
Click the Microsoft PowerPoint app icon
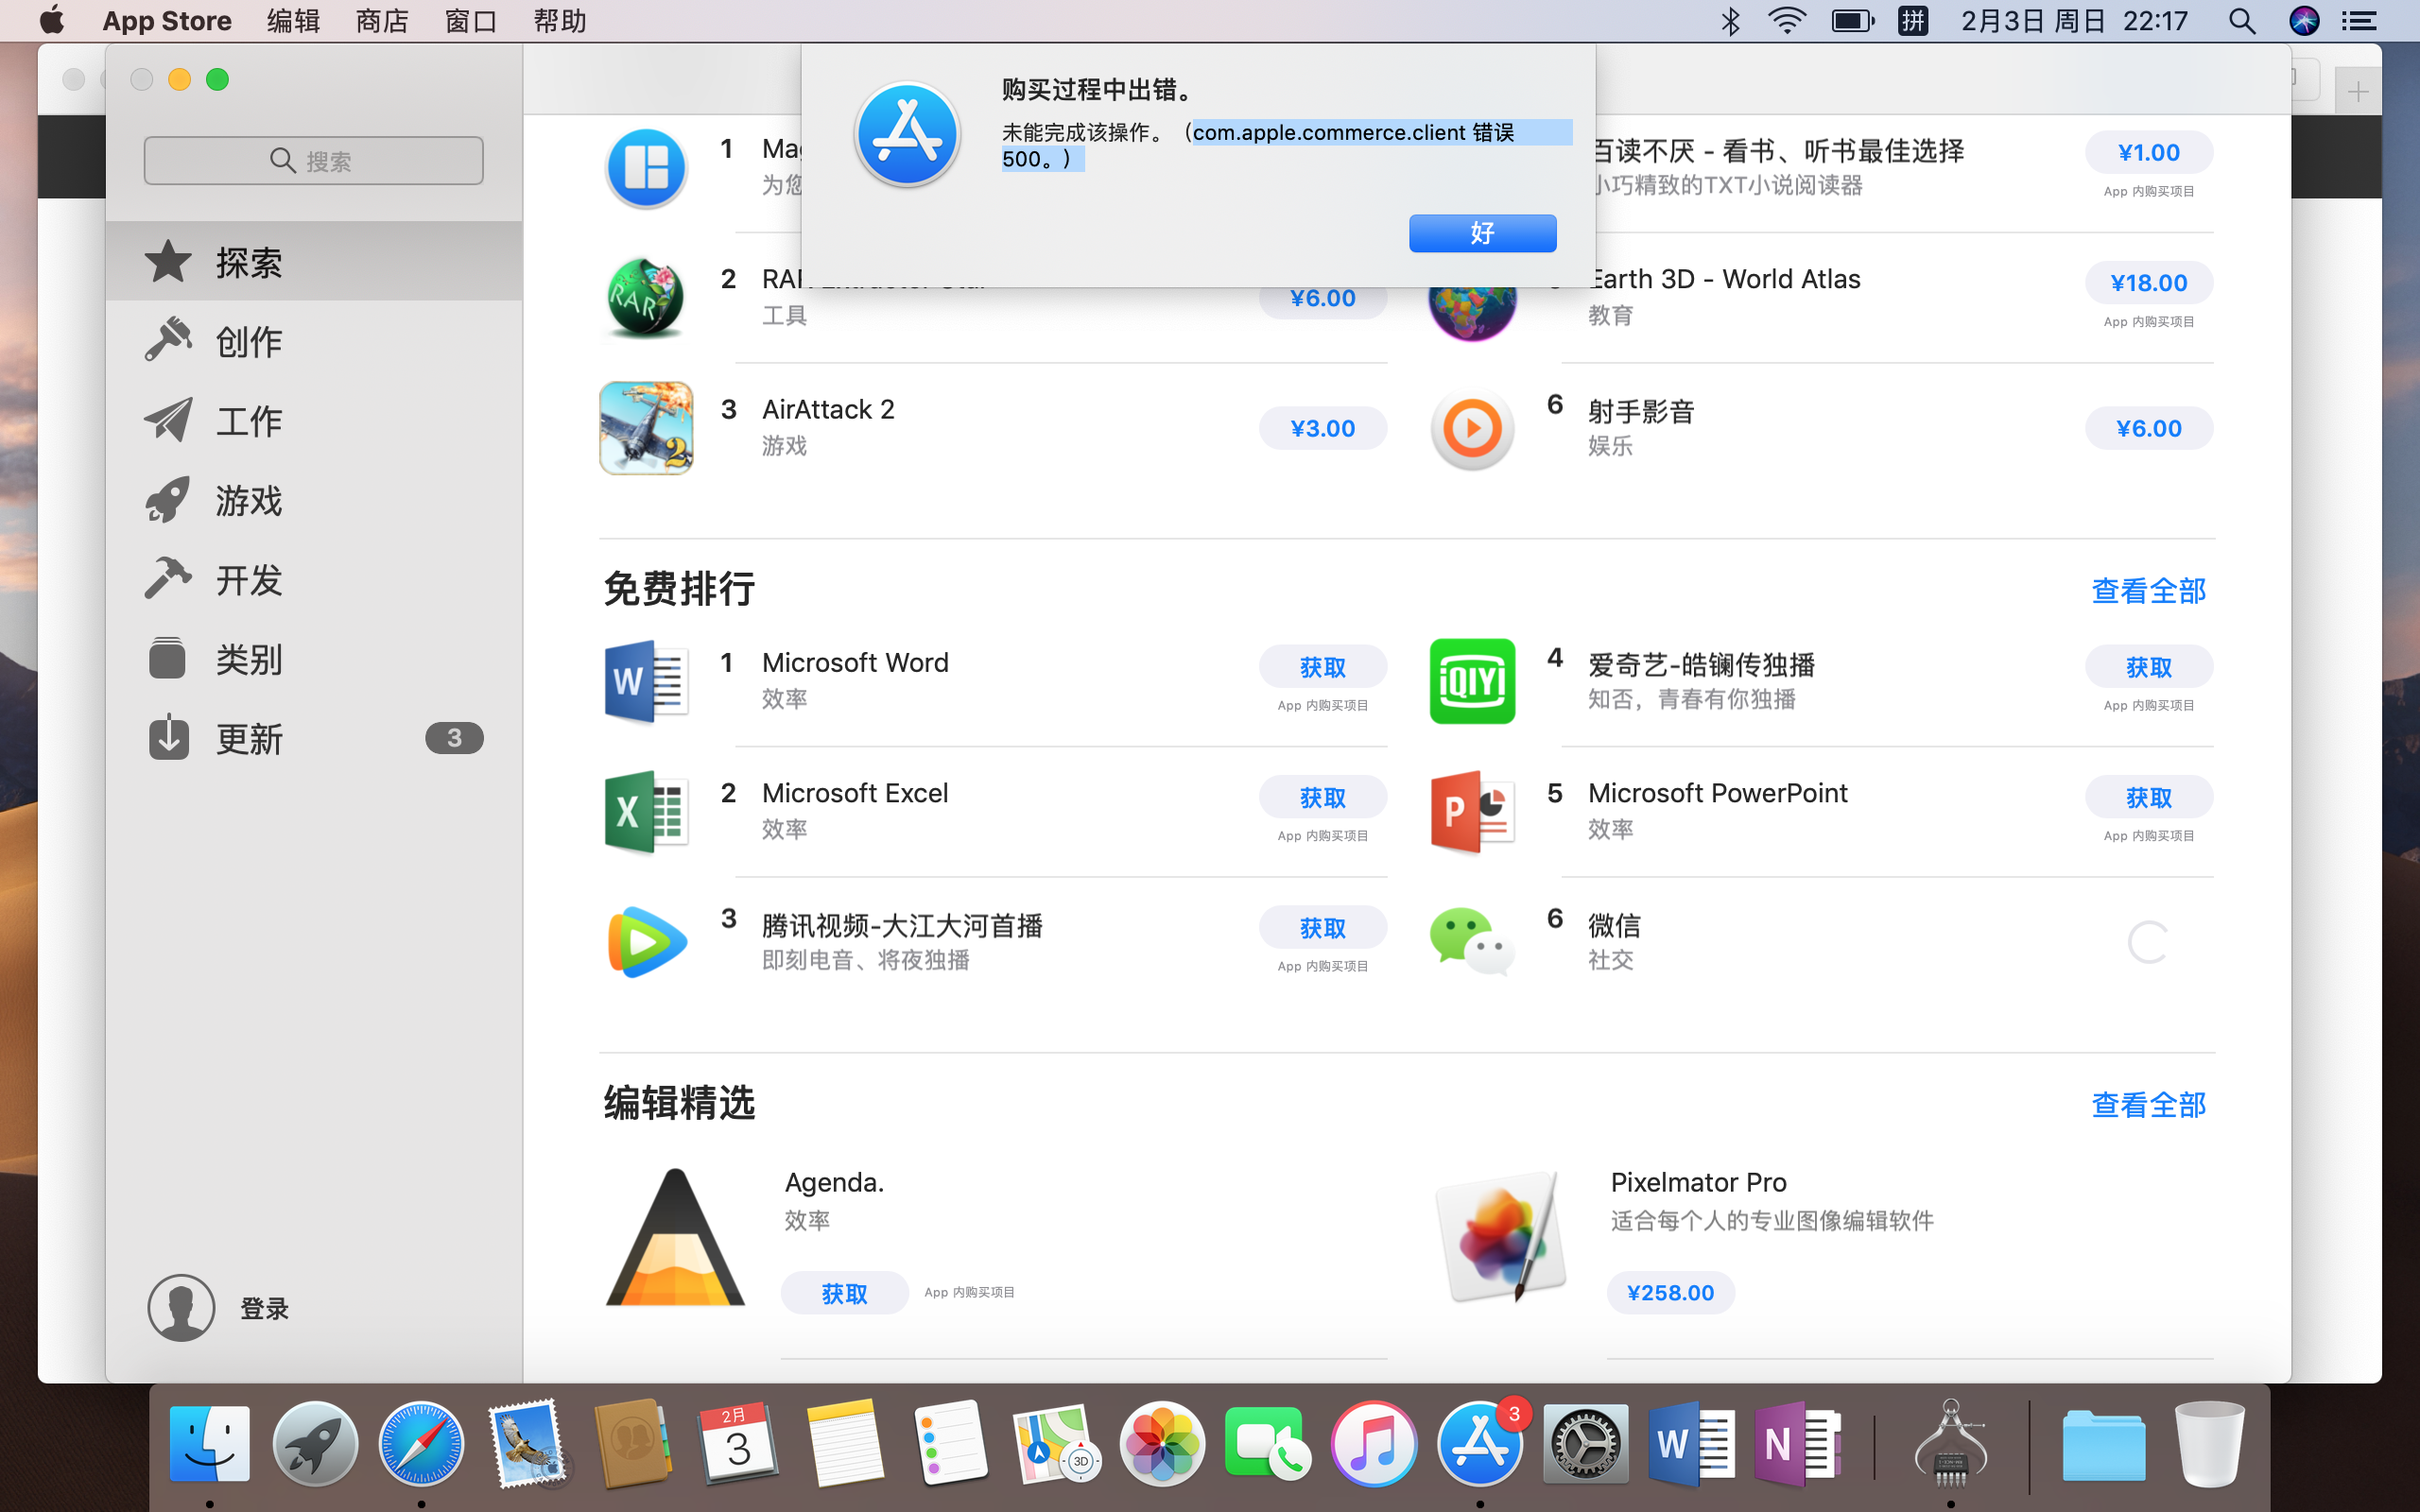[x=1472, y=812]
